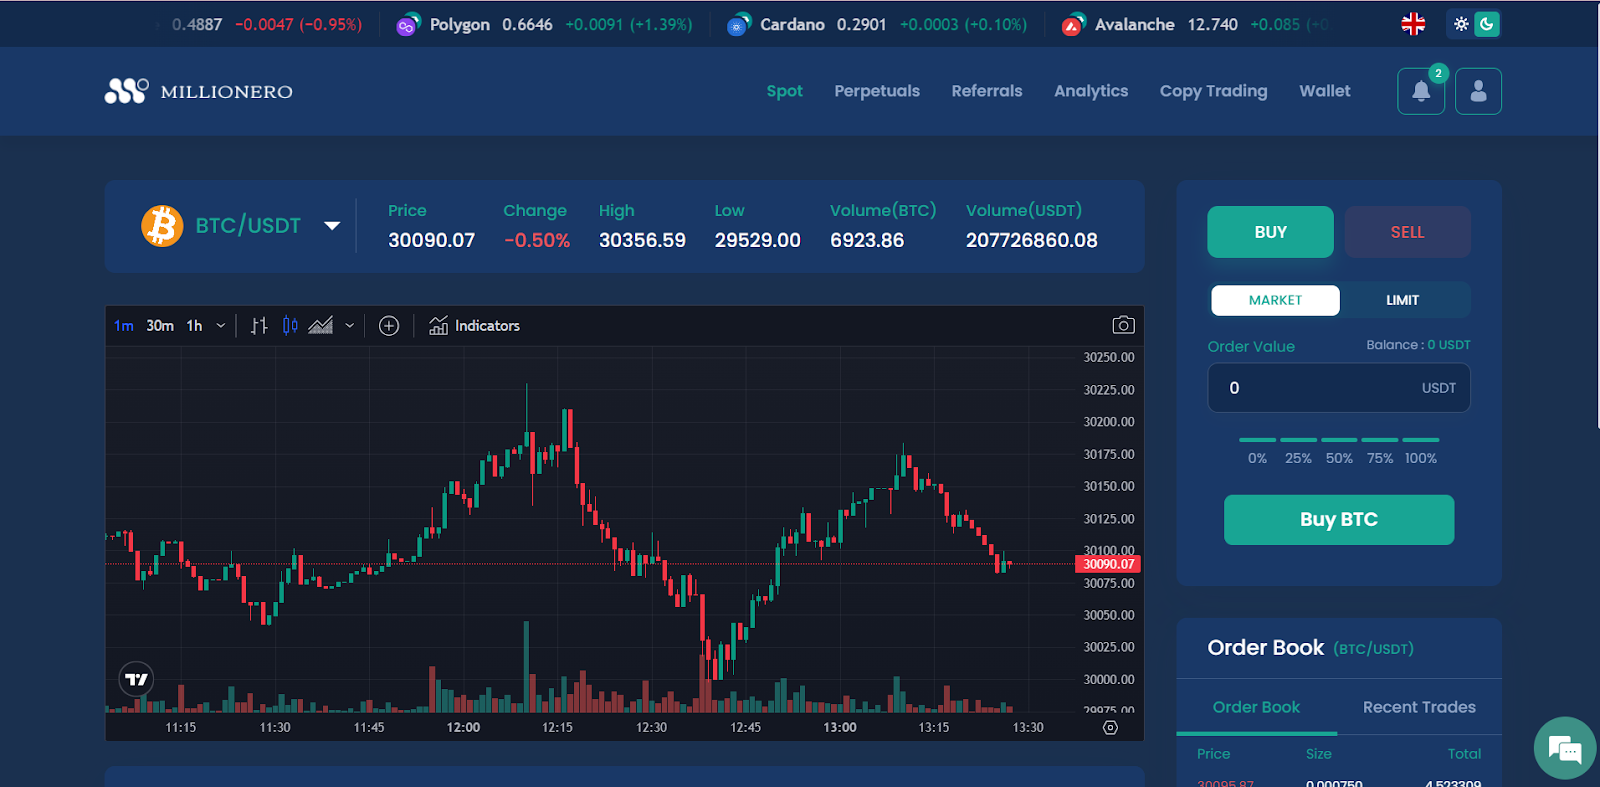Click the Avalanche ticker name

(1135, 25)
